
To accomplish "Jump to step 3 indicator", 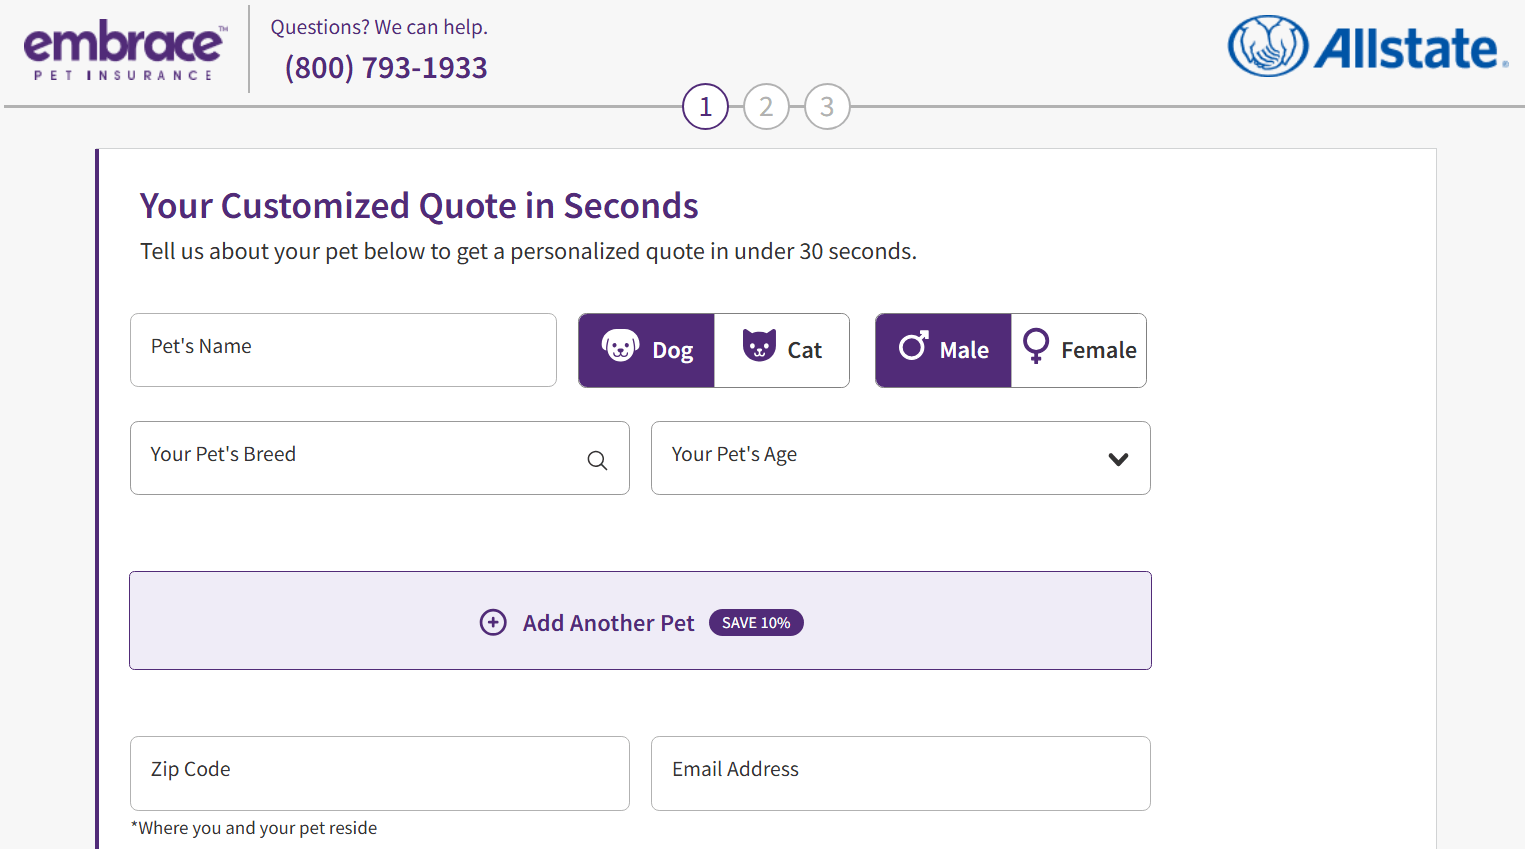I will (x=827, y=107).
